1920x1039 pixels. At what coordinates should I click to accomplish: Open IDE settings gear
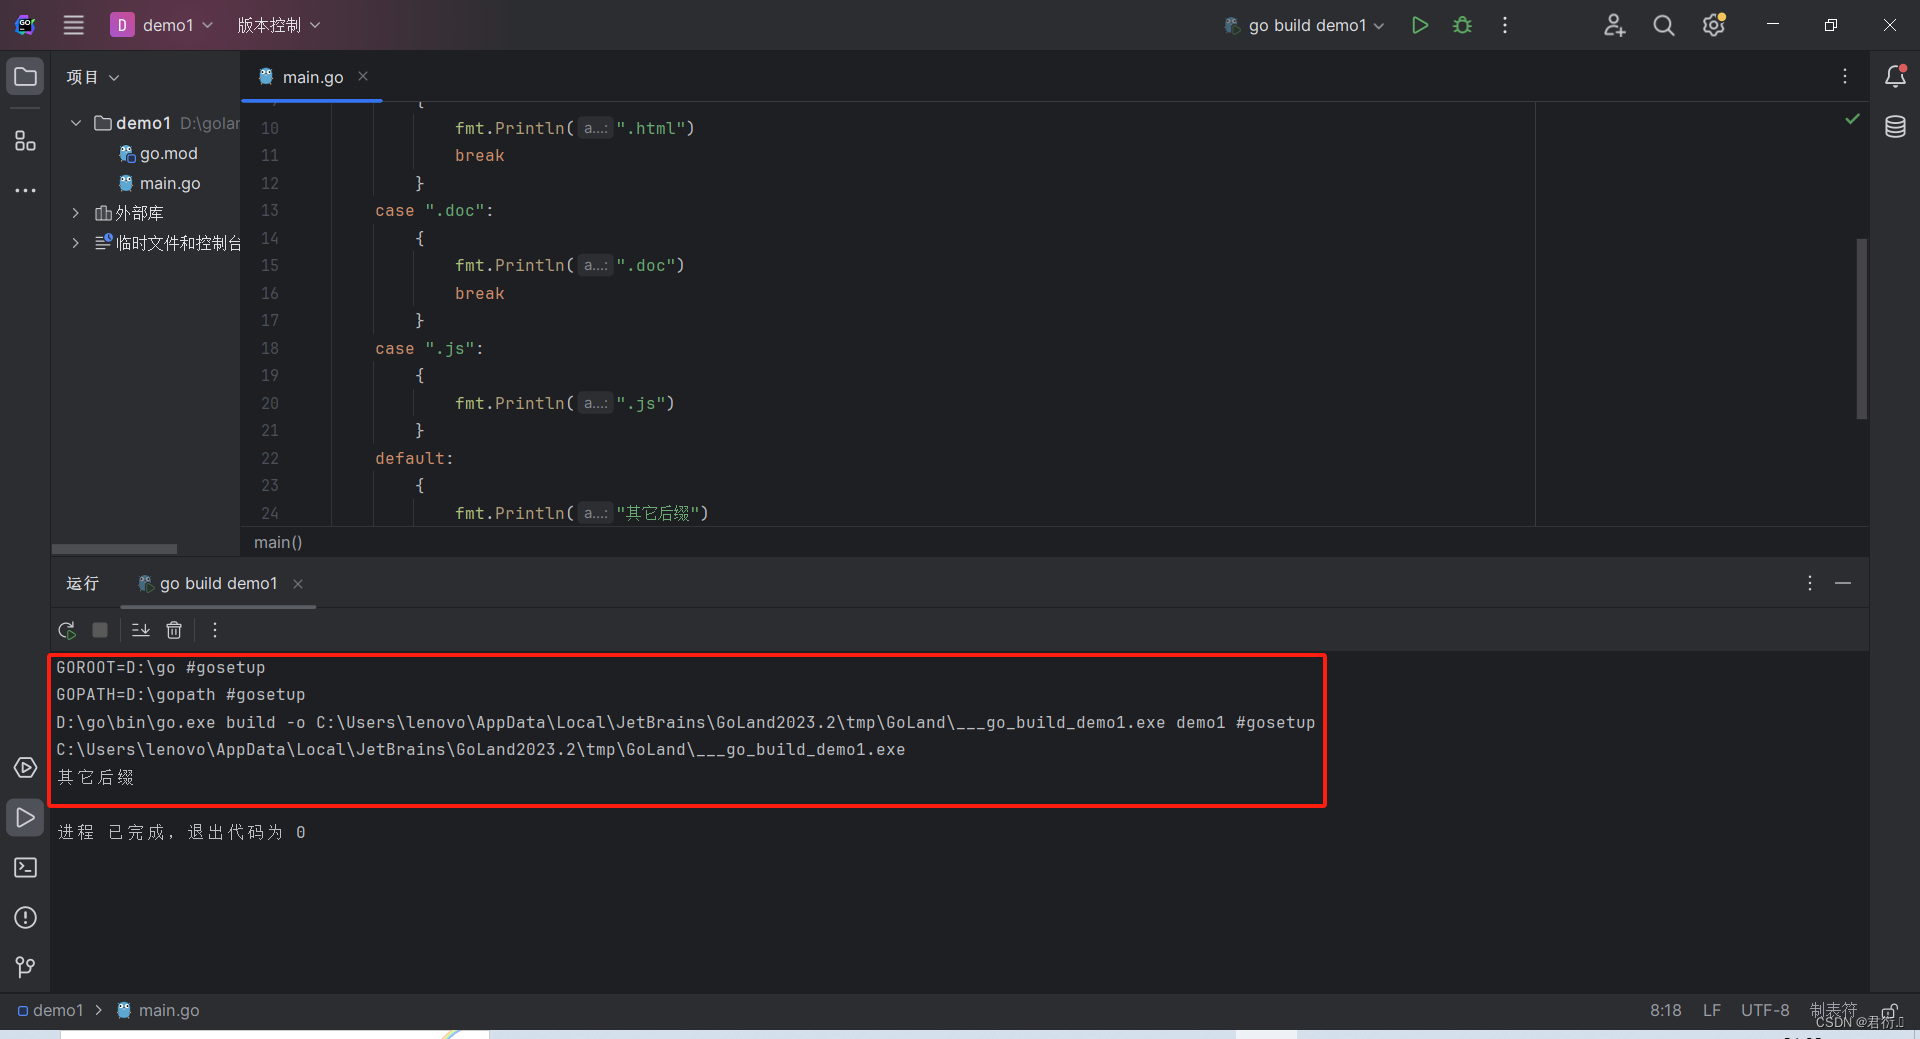coord(1714,25)
